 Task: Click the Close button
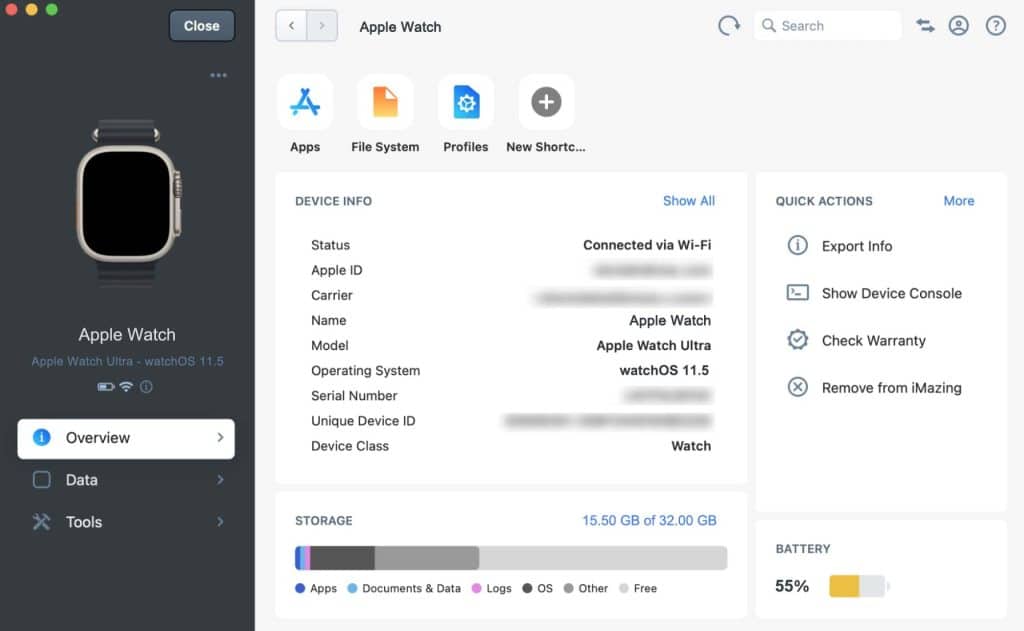[x=202, y=26]
